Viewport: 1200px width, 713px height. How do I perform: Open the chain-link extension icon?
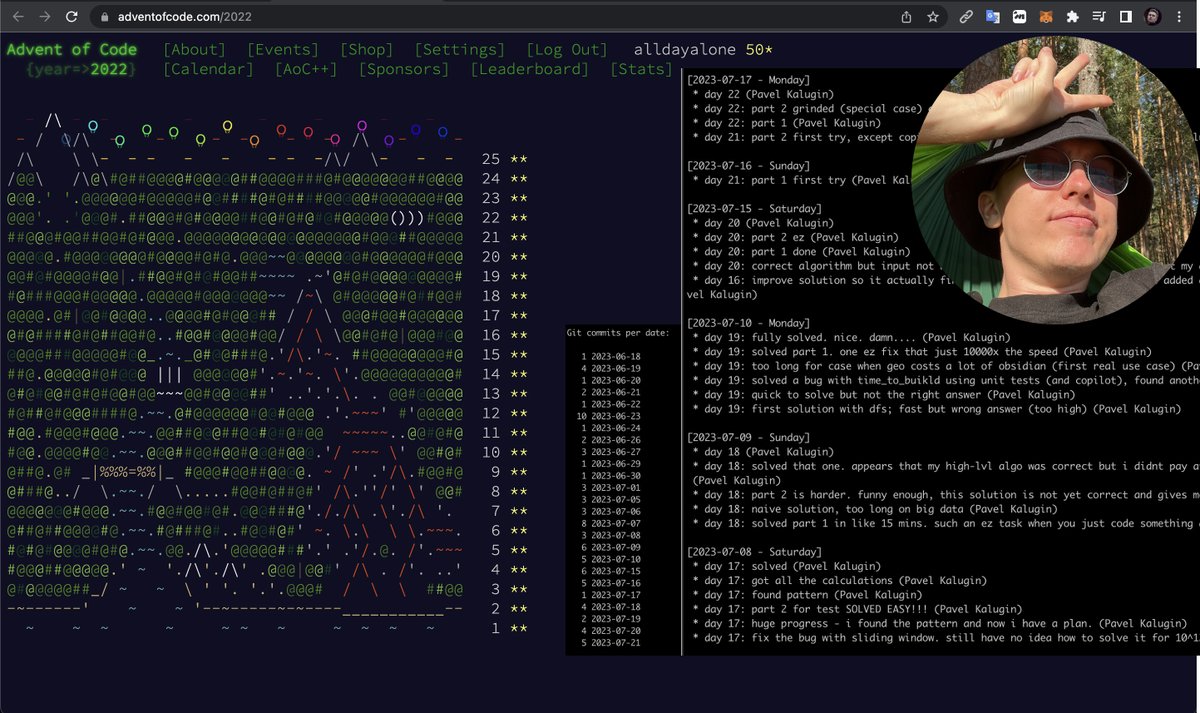966,17
